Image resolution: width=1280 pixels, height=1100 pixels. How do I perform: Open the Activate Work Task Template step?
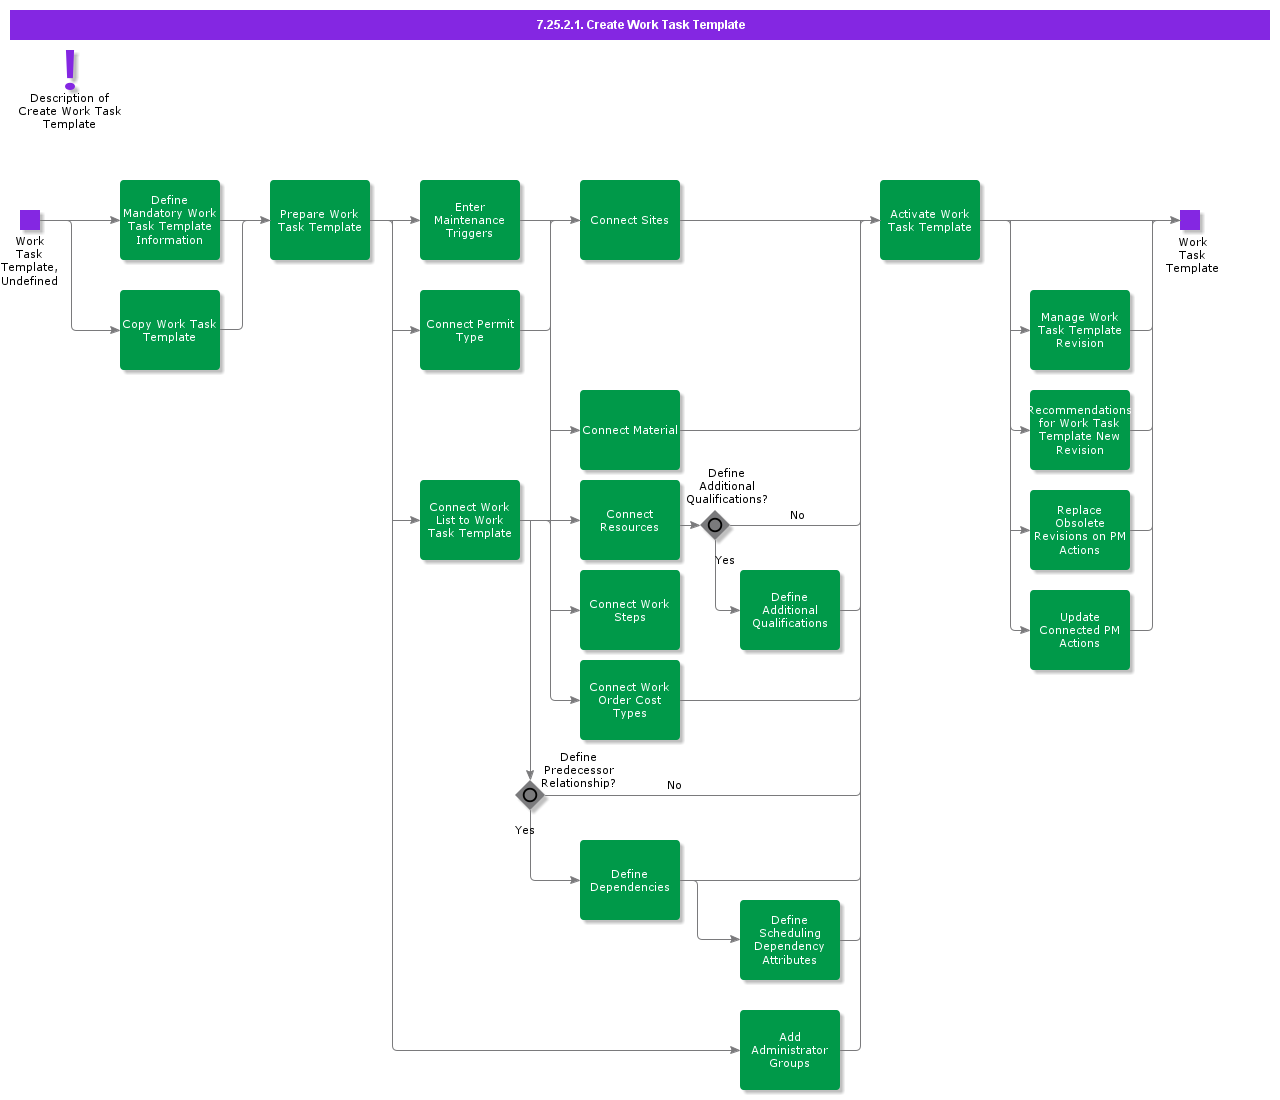930,220
